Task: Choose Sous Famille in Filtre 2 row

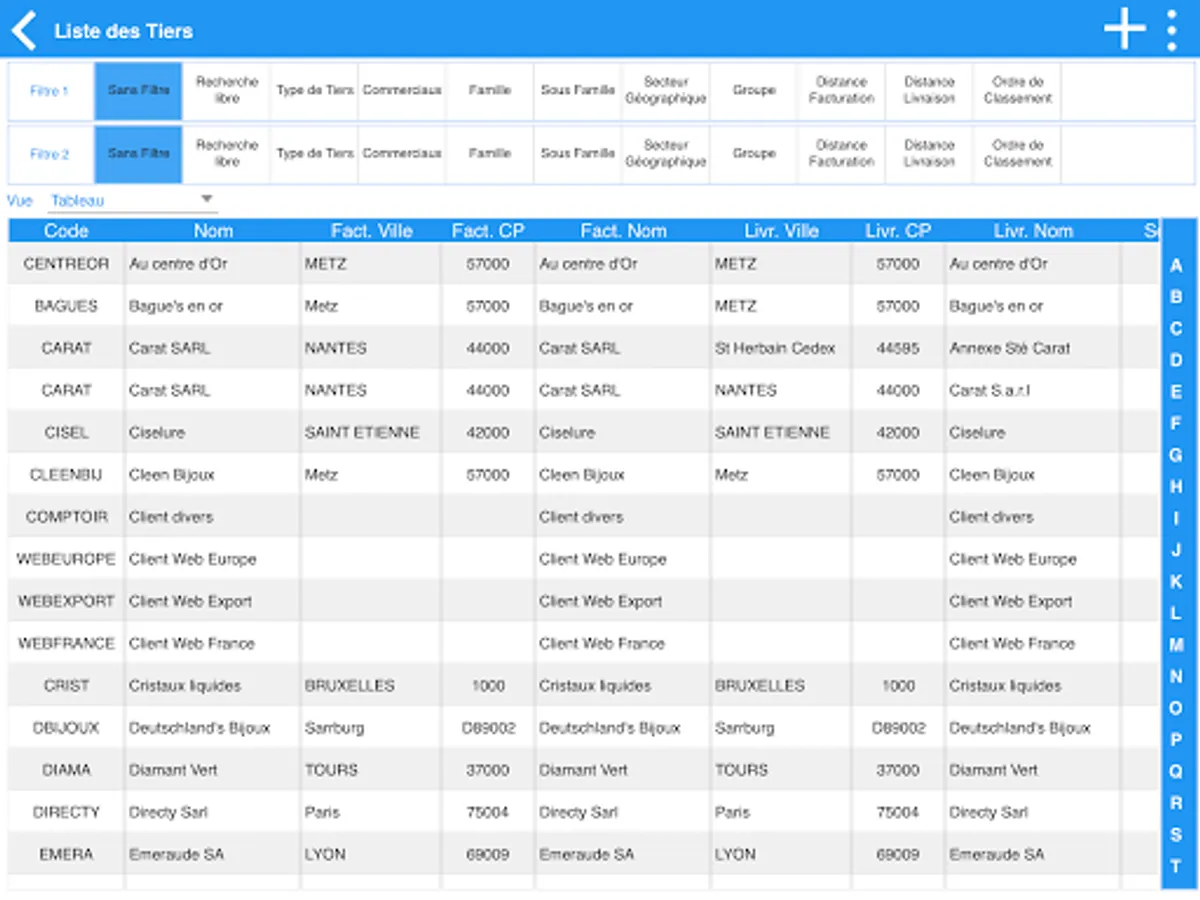Action: click(578, 154)
